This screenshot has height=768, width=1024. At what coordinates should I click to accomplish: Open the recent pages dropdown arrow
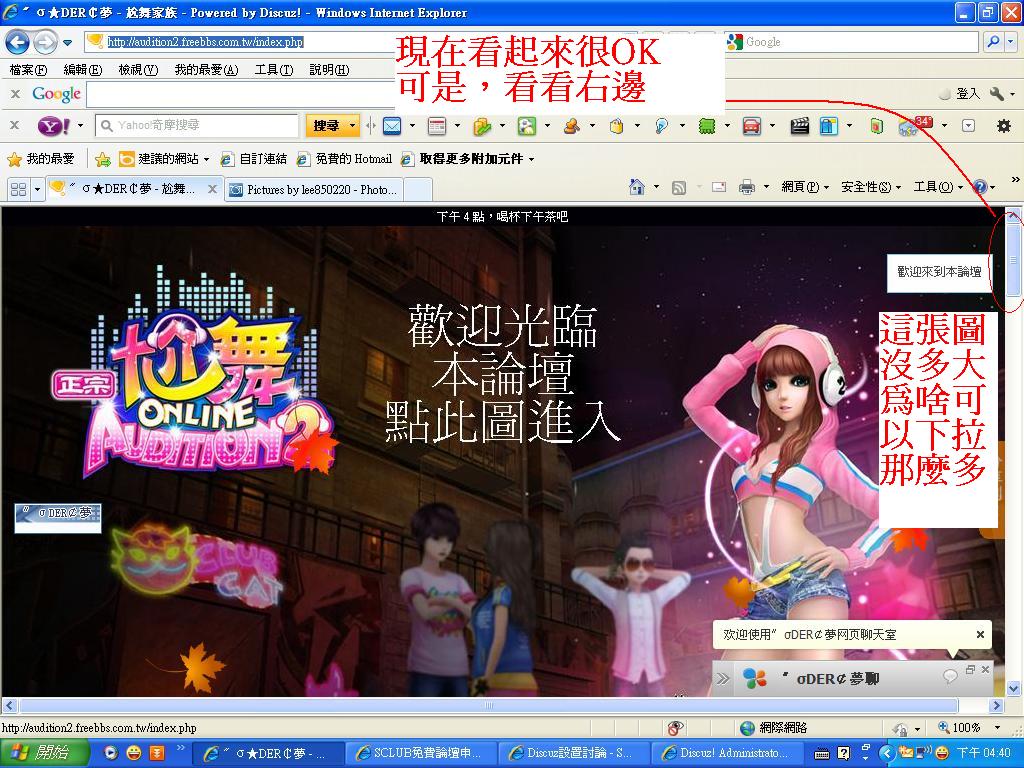(67, 43)
